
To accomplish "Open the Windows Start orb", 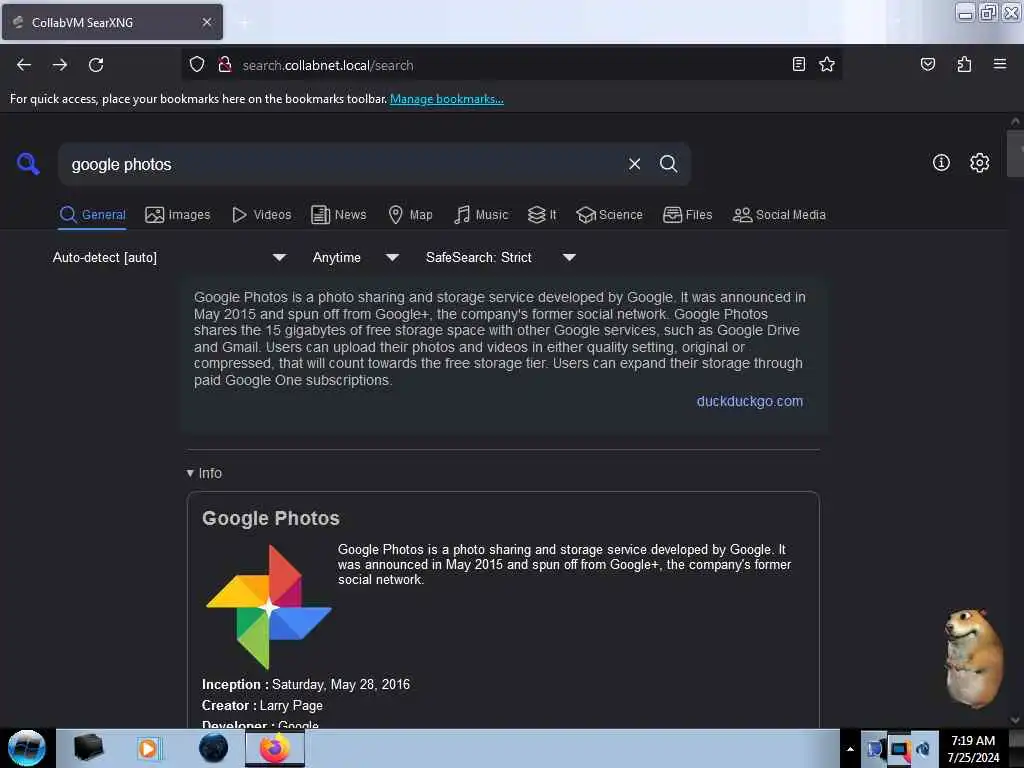I will click(x=27, y=748).
